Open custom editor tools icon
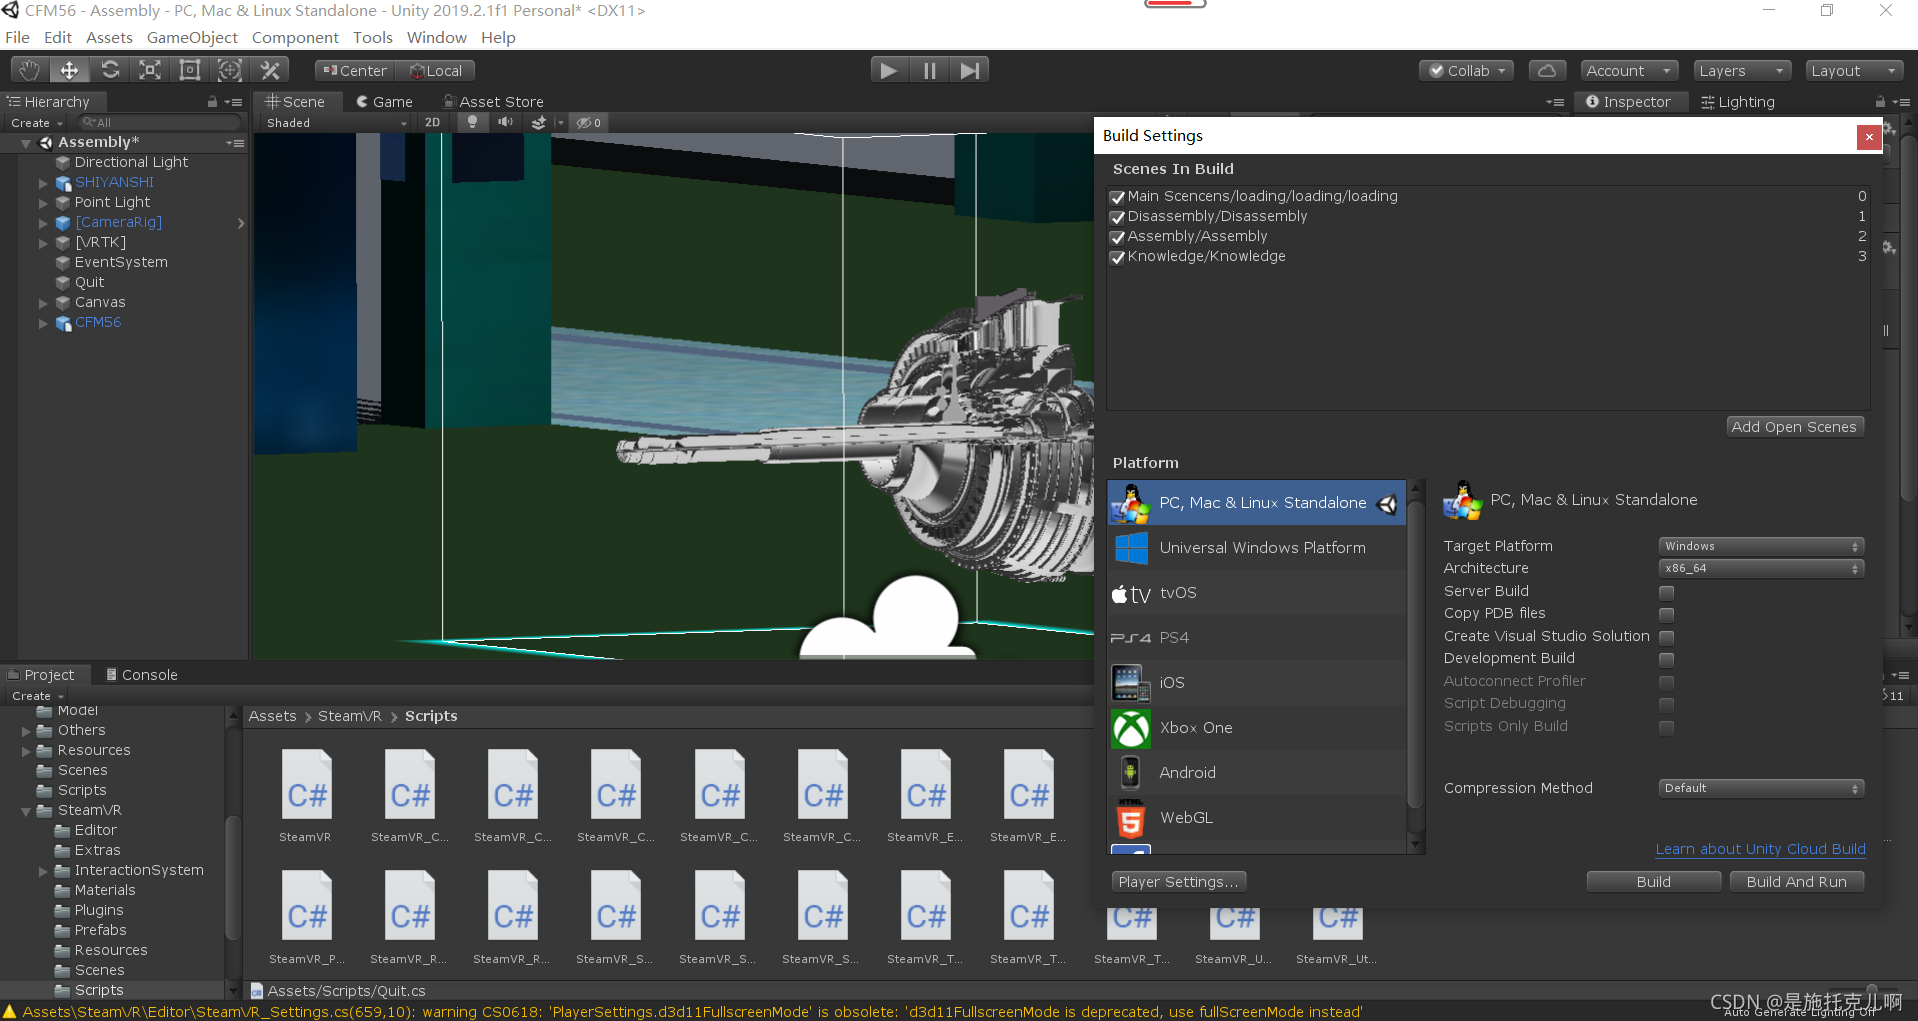 tap(270, 70)
